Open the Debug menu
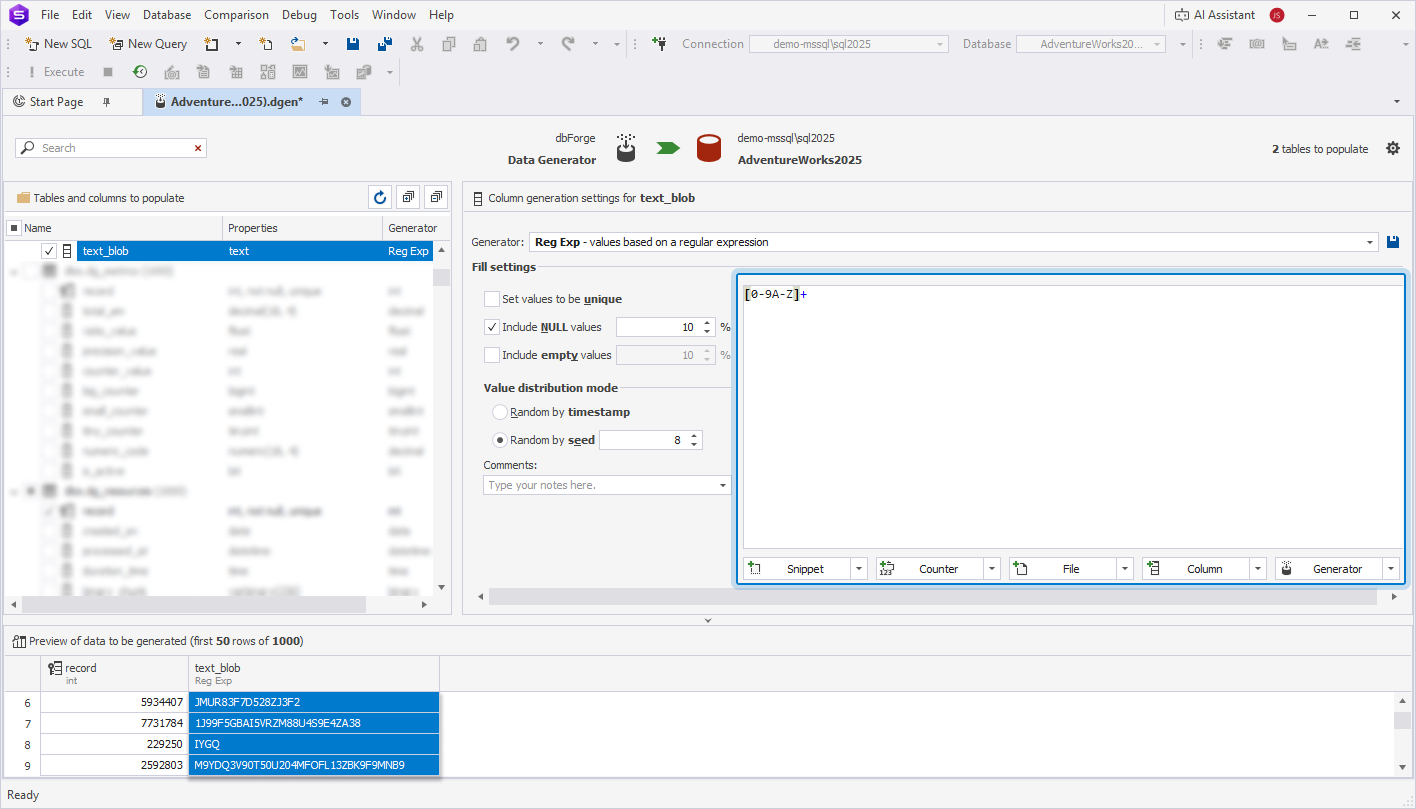The image size is (1416, 809). click(299, 15)
